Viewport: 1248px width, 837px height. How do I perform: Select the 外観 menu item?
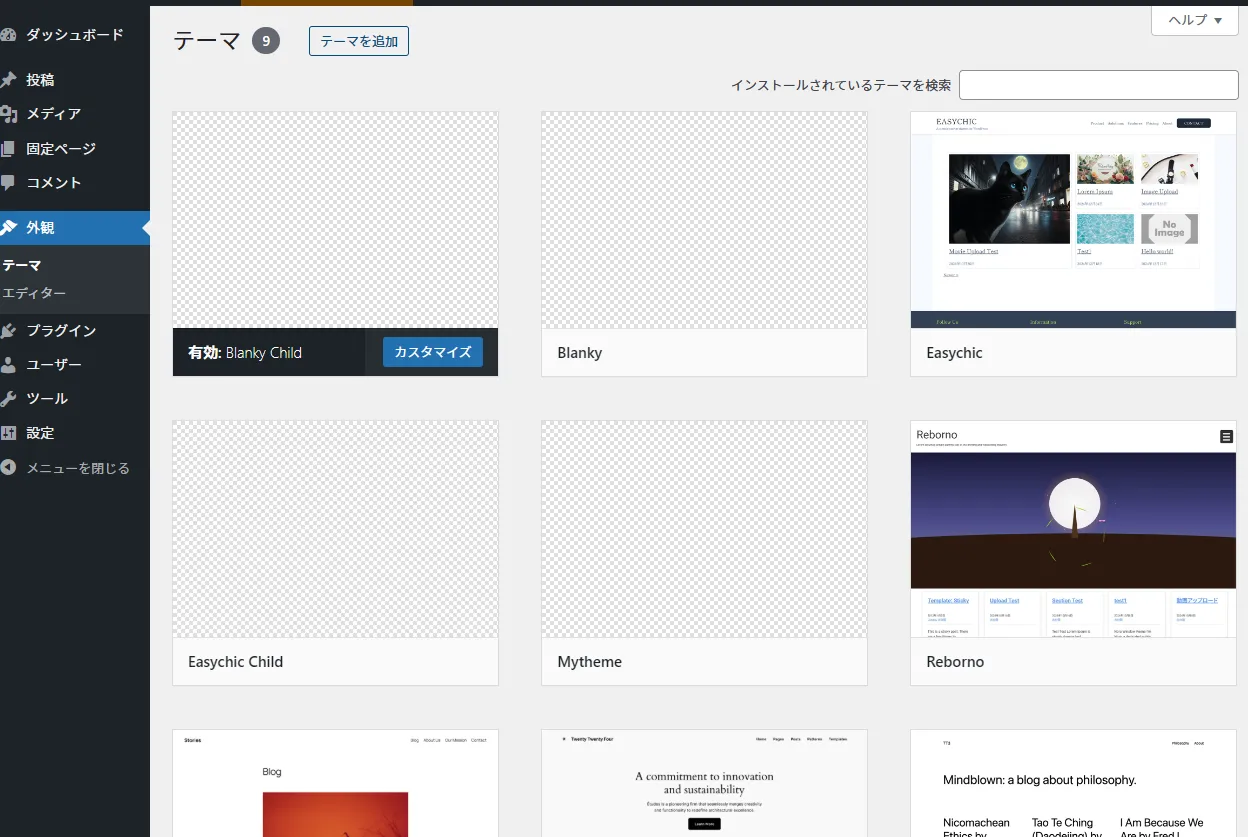coord(40,228)
